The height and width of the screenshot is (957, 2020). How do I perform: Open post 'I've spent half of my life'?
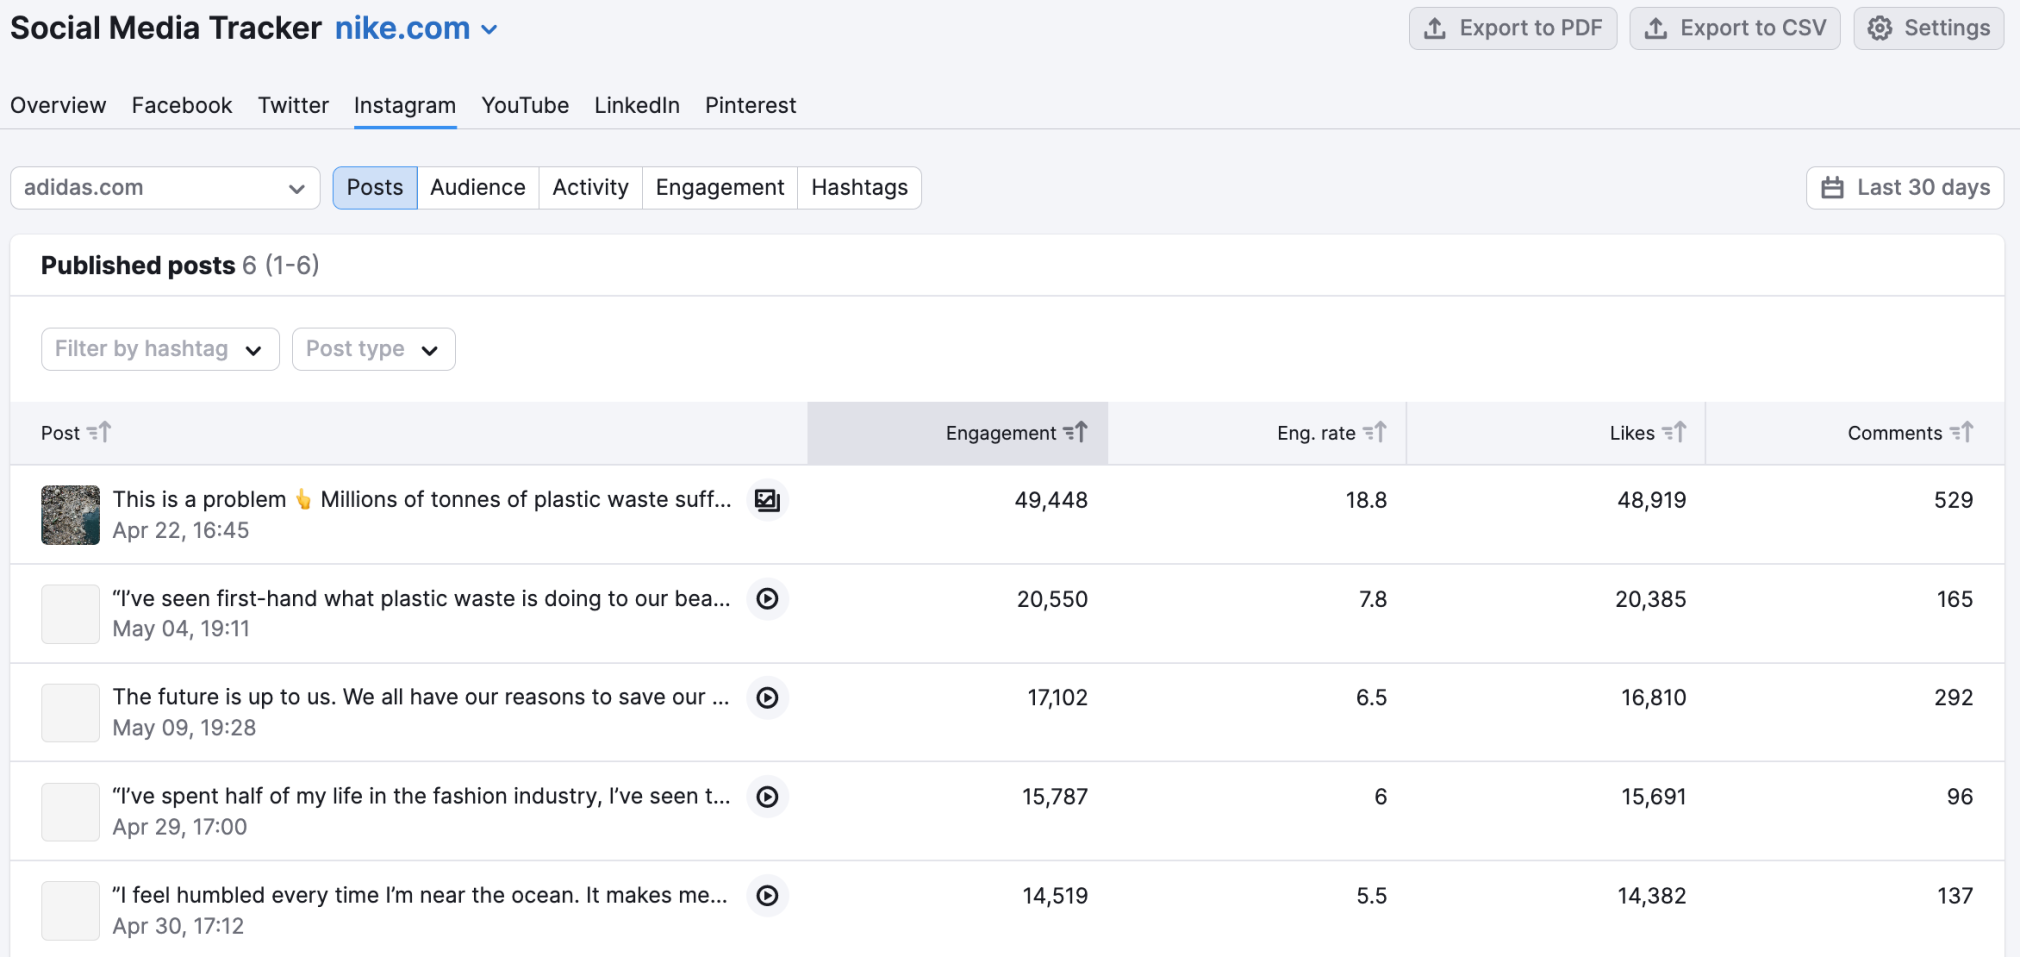[421, 797]
